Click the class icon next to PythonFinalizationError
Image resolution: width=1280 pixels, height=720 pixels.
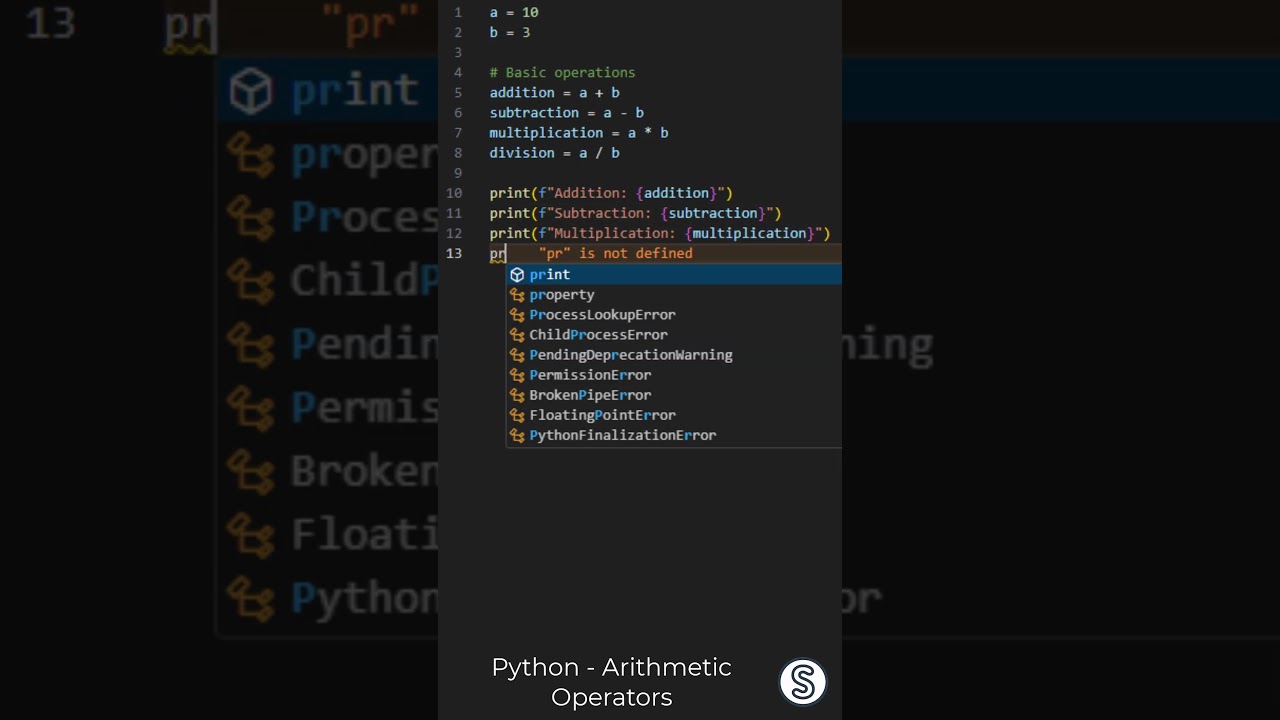(x=517, y=434)
